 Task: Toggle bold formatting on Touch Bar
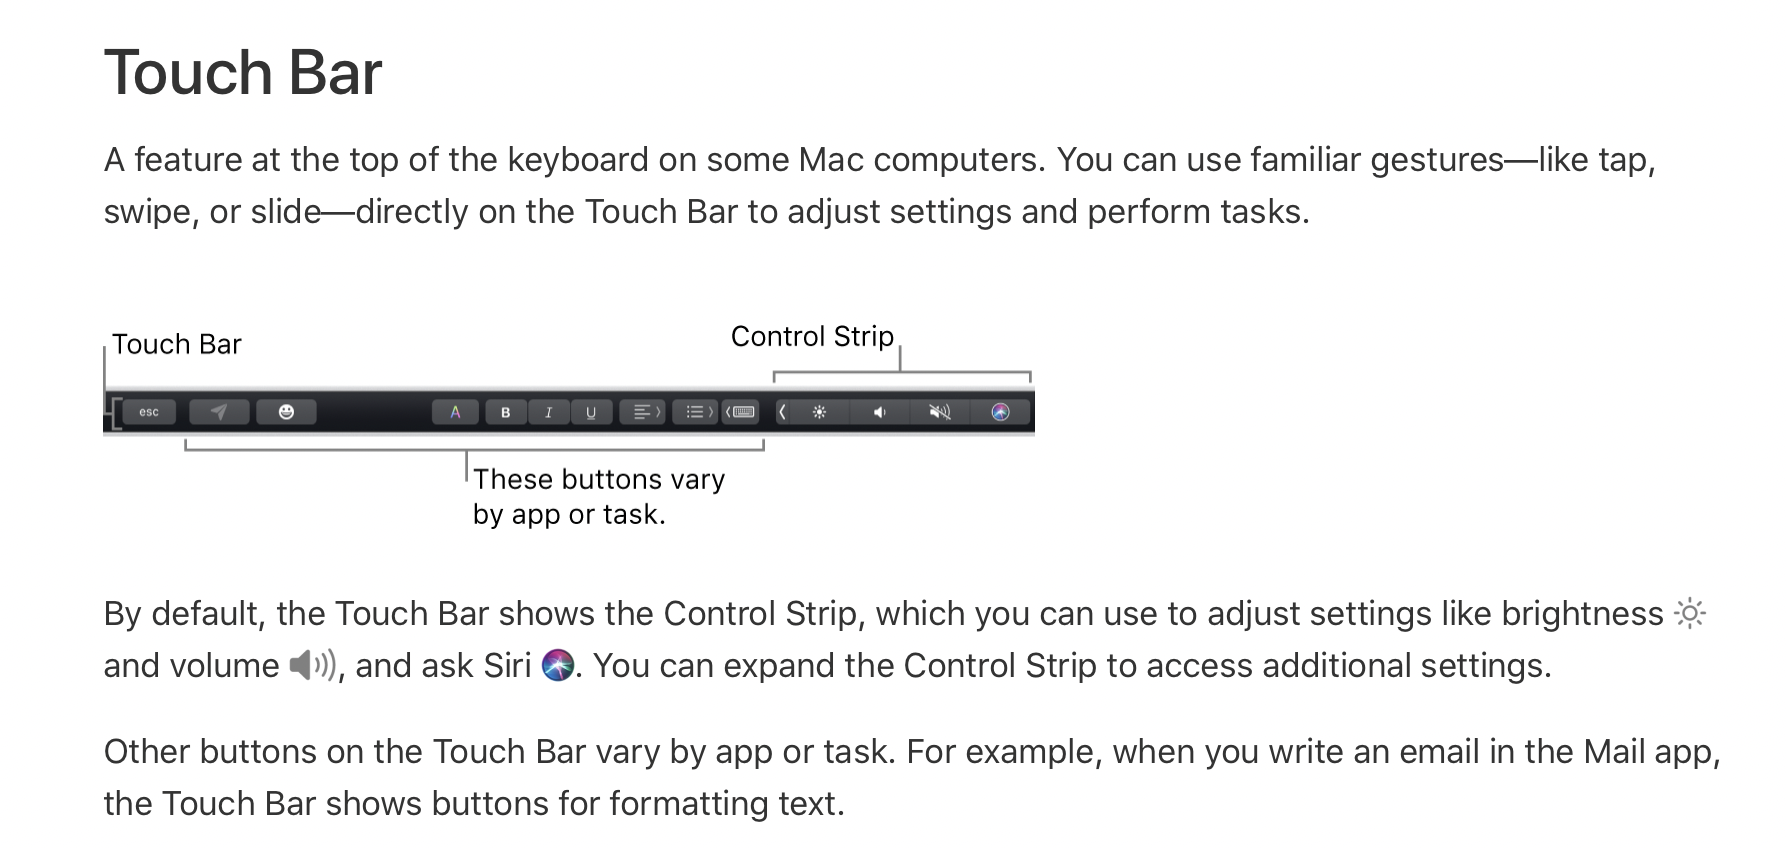click(x=506, y=412)
